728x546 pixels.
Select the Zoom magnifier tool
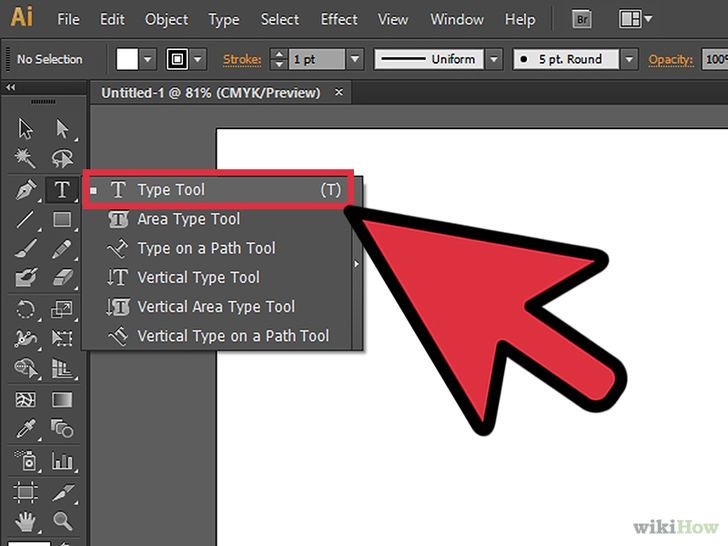pos(62,521)
